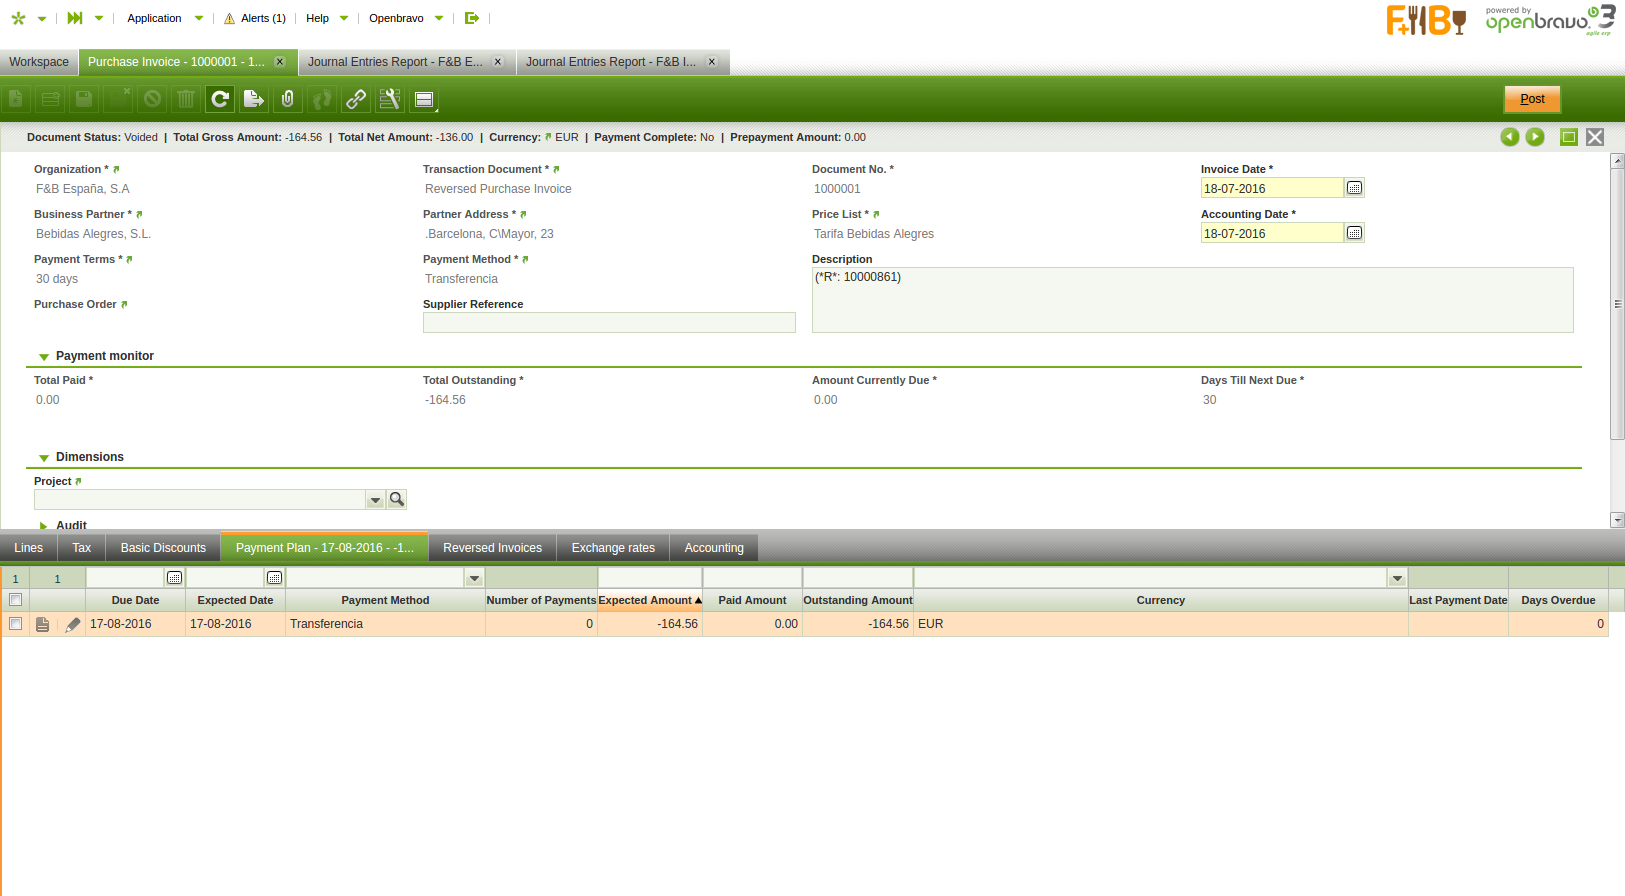
Task: Go to next record with right arrow
Action: pos(1535,137)
